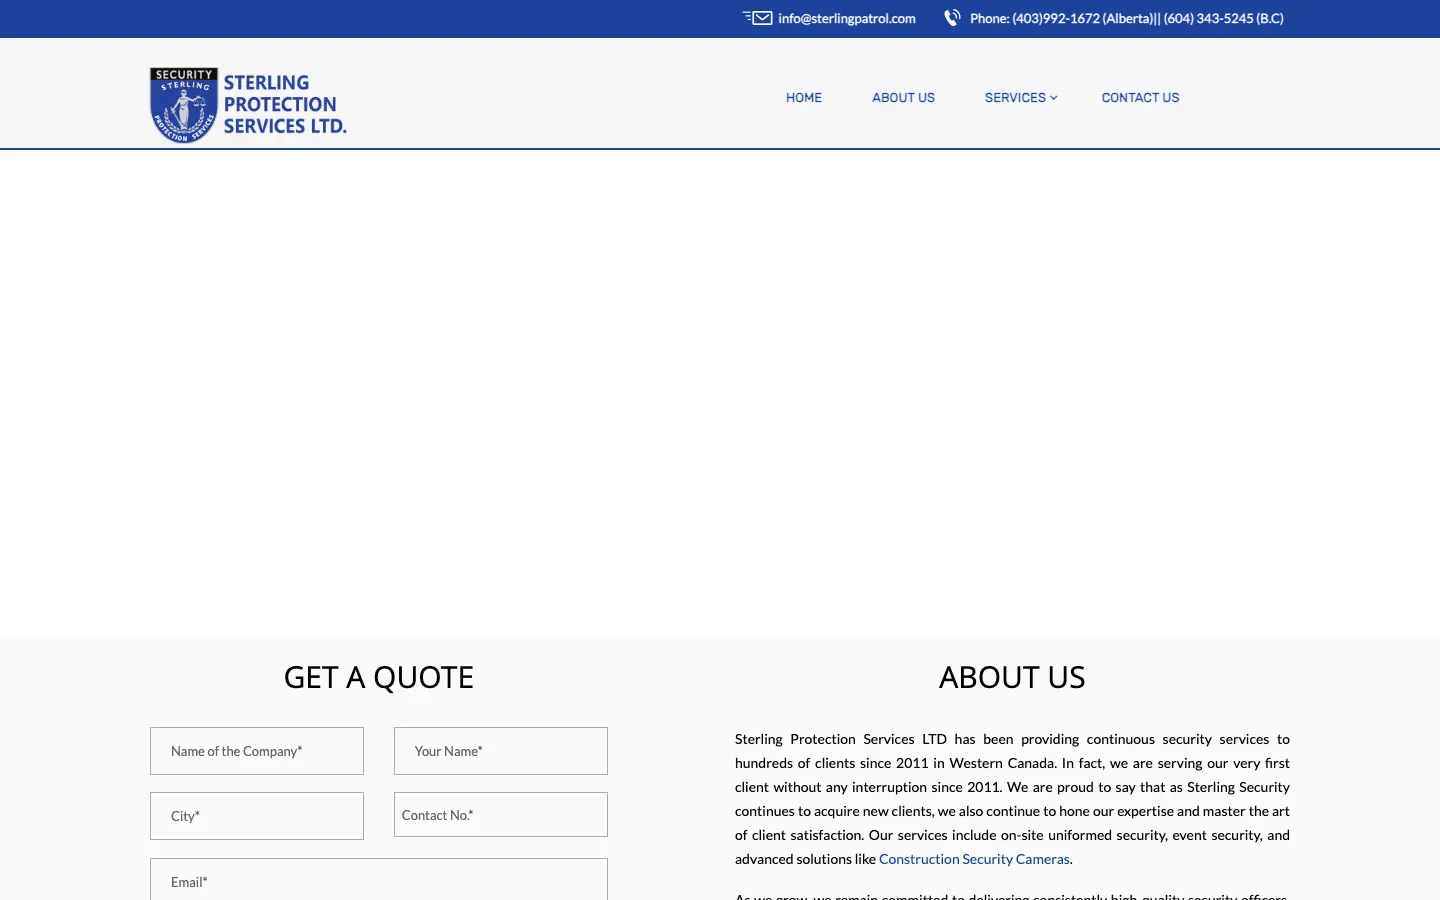Click the ABOUT US section heading

point(1012,677)
